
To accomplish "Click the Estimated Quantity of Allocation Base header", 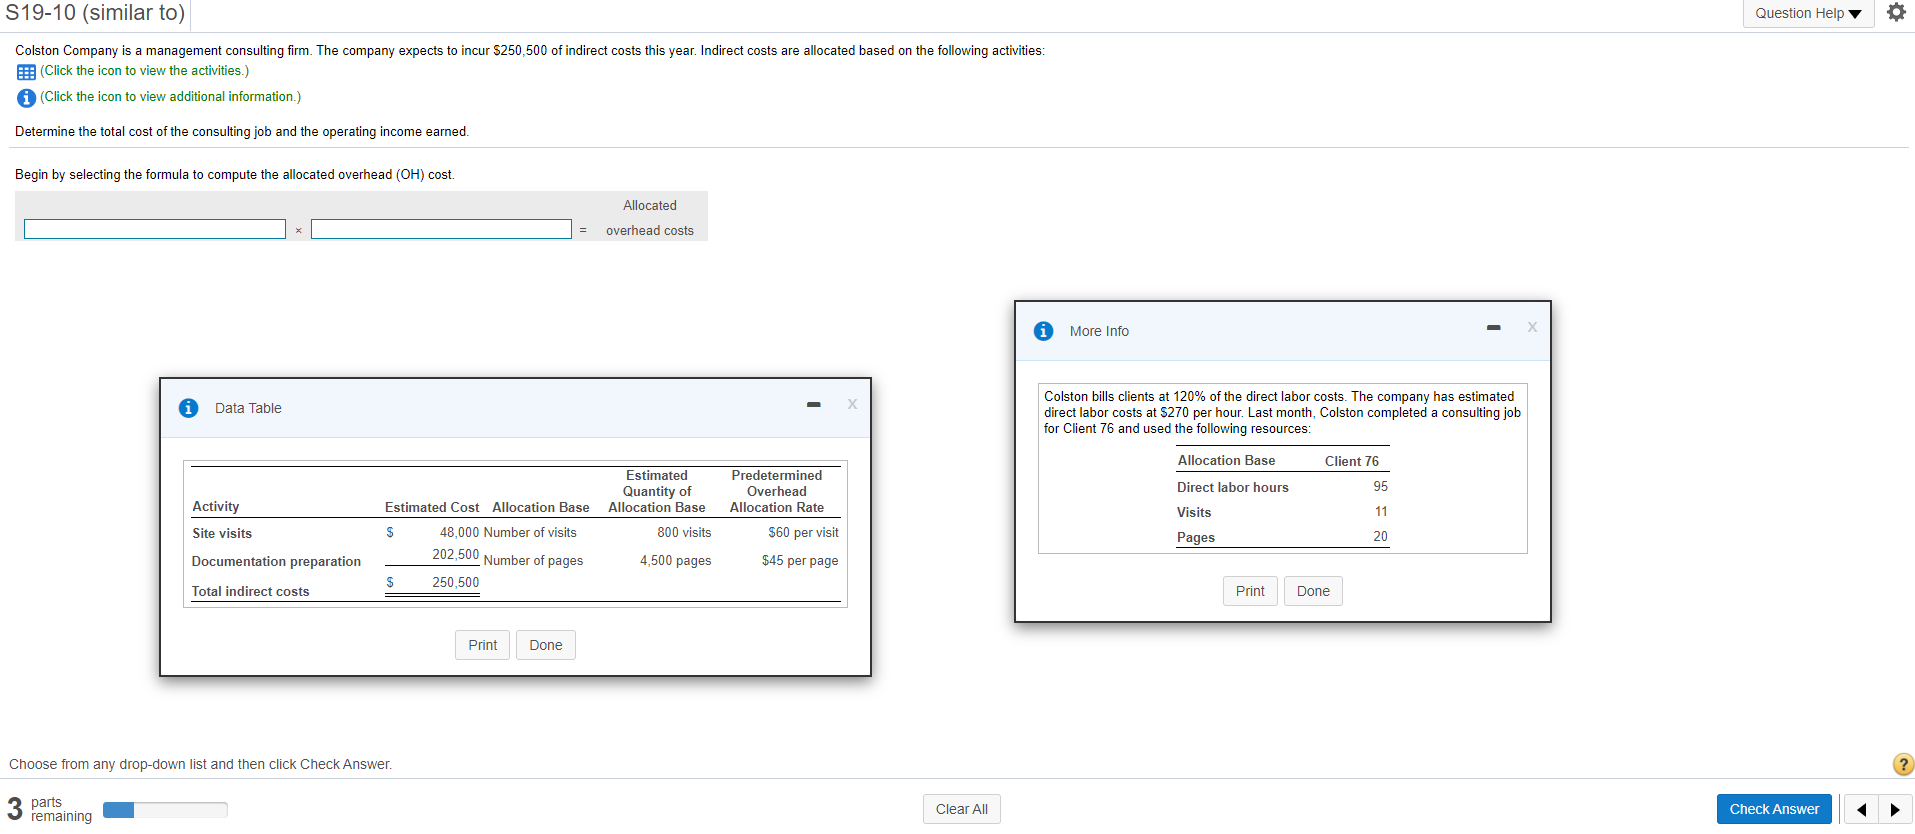I will 657,492.
